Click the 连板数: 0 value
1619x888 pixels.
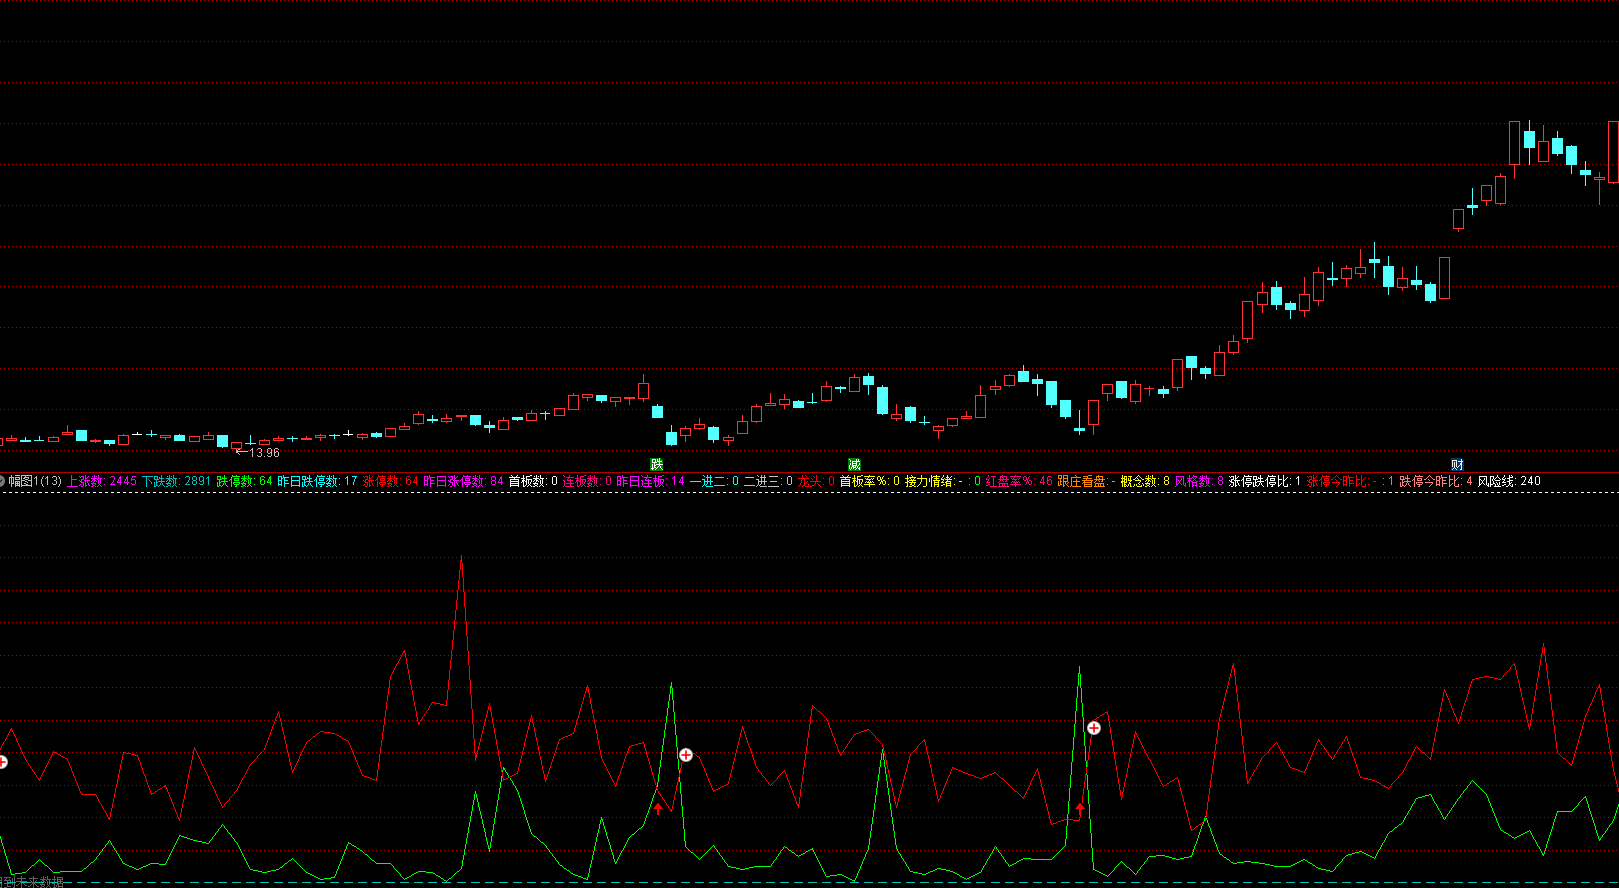point(587,481)
